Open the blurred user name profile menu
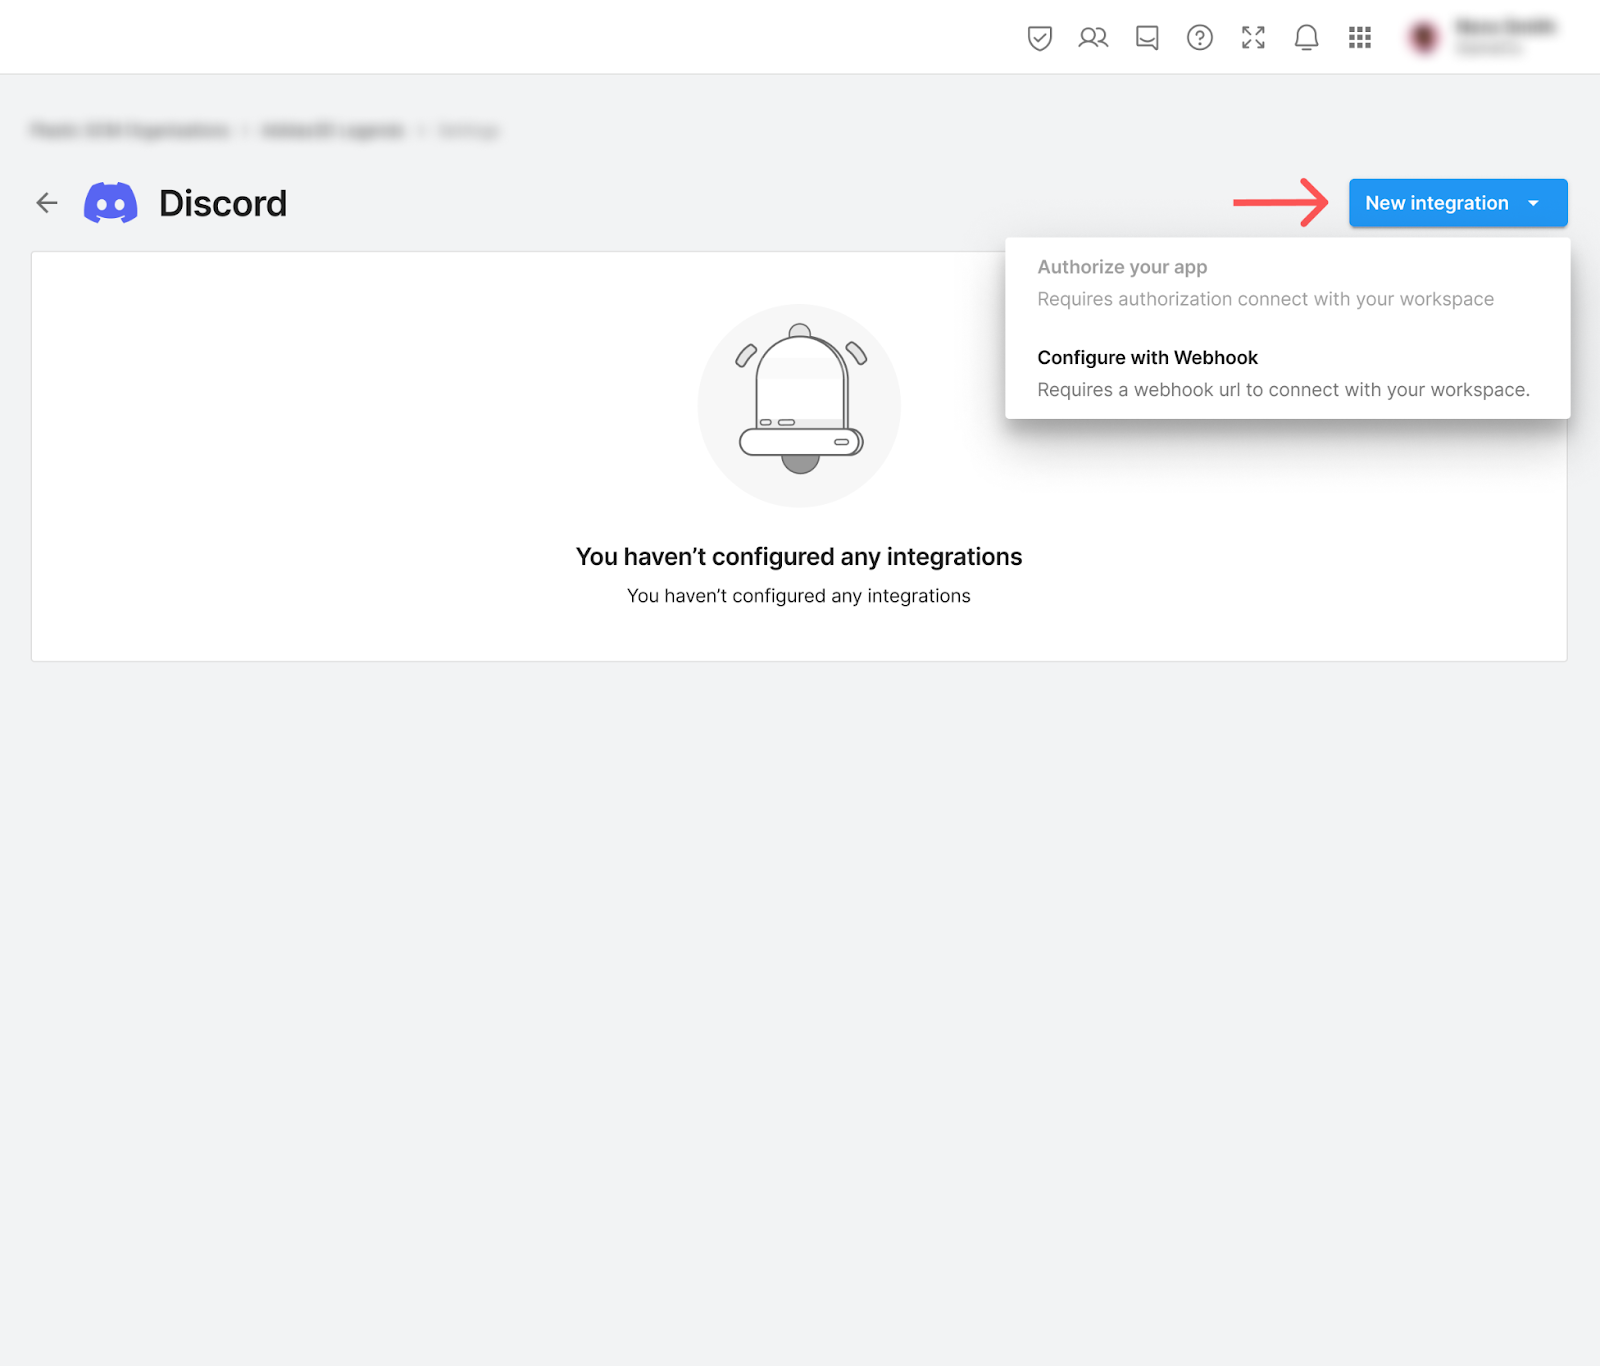 pyautogui.click(x=1505, y=36)
